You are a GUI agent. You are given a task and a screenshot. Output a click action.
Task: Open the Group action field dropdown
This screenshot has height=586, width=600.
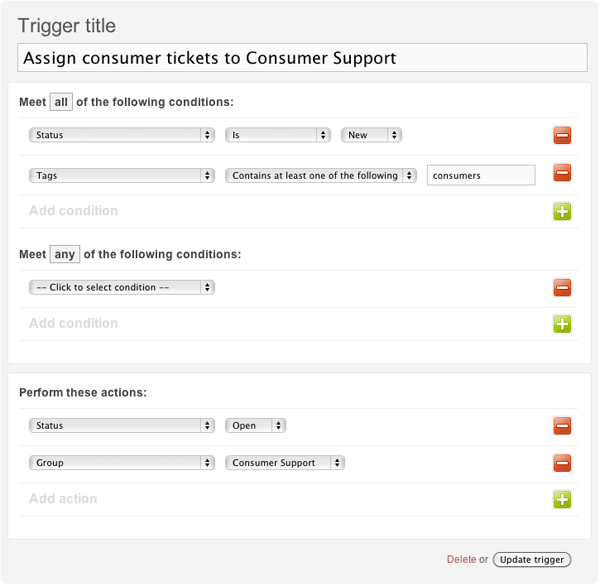[x=122, y=462]
